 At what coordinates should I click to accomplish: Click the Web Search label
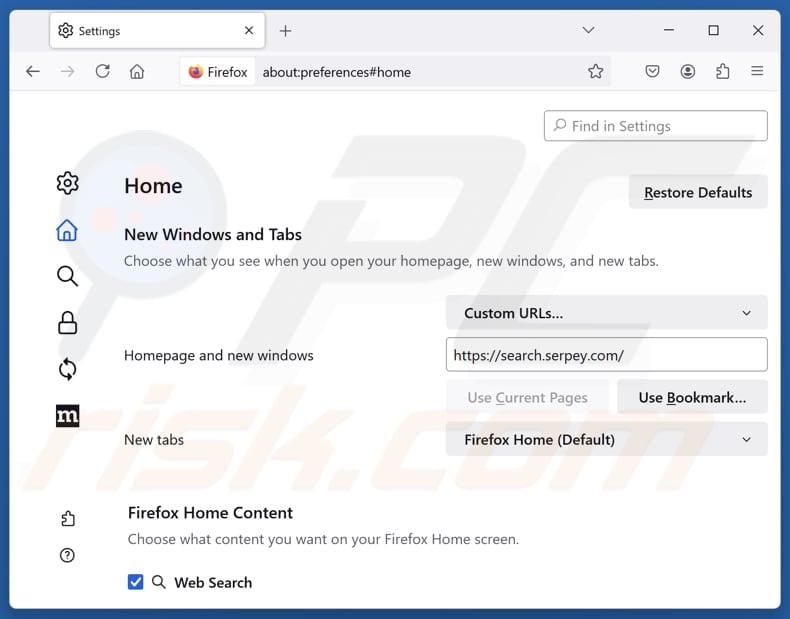[x=213, y=582]
